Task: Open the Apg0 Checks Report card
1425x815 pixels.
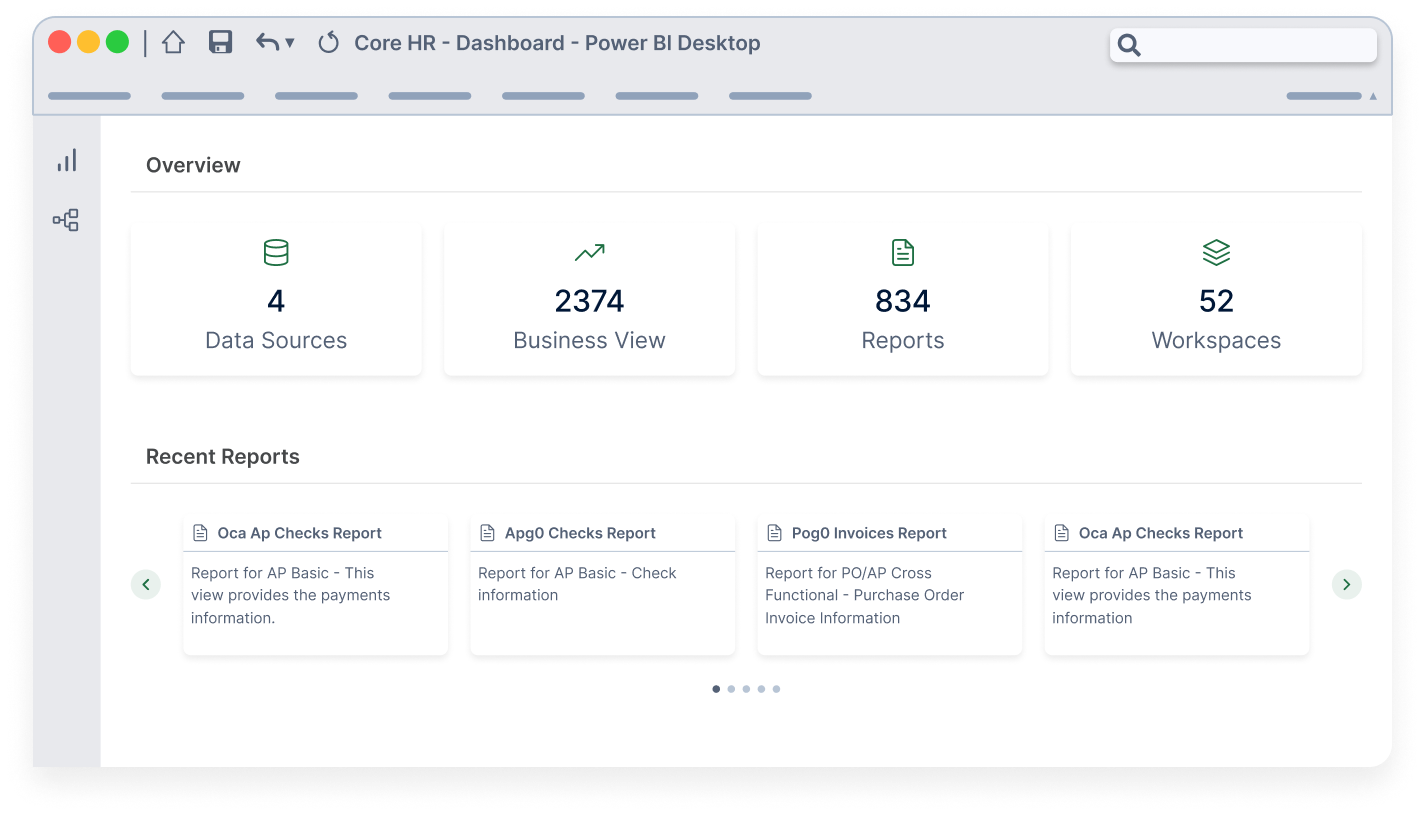Action: [x=602, y=585]
